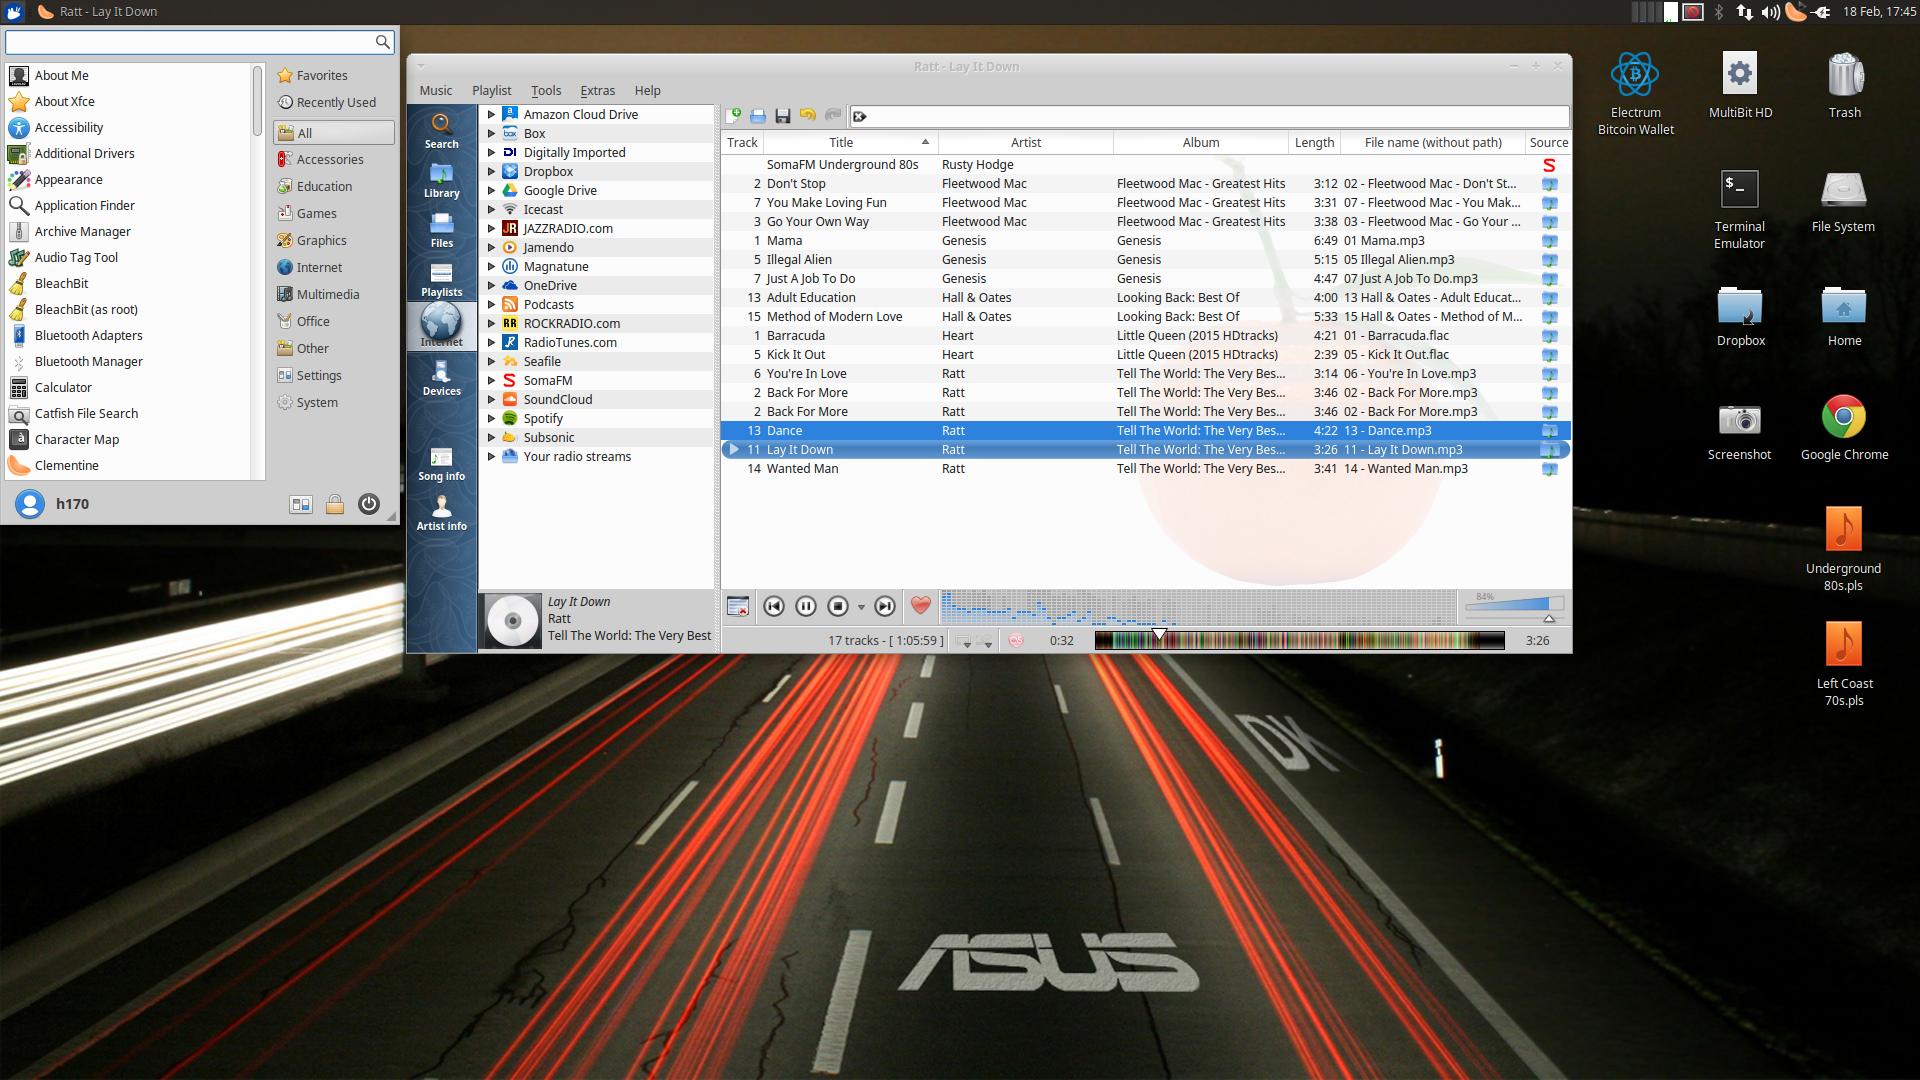Expand Amazon Cloud Drive tree item
This screenshot has height=1080, width=1920.
(491, 114)
